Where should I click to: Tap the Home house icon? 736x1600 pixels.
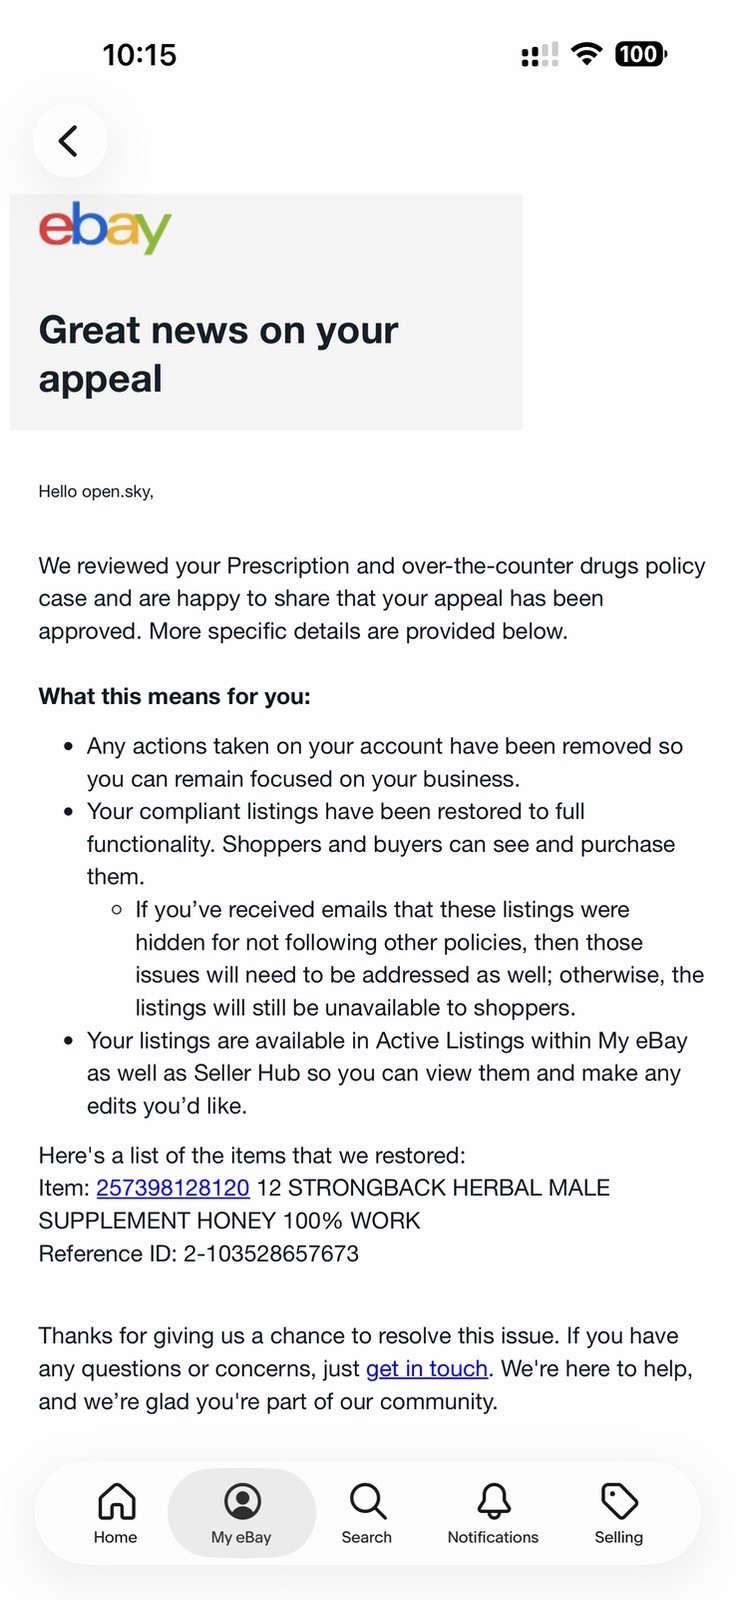click(116, 1501)
